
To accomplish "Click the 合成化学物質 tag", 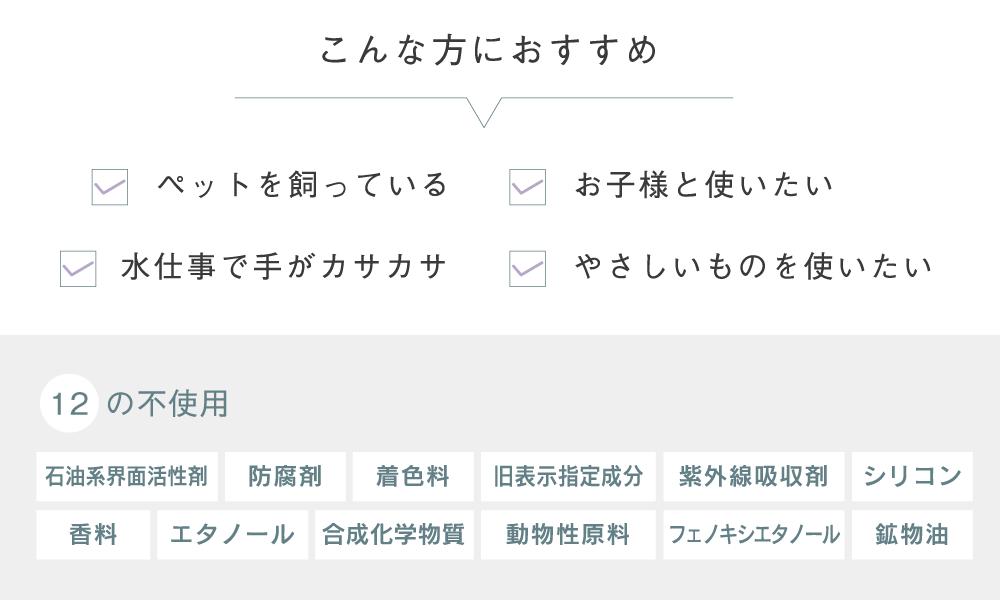I will coord(394,534).
